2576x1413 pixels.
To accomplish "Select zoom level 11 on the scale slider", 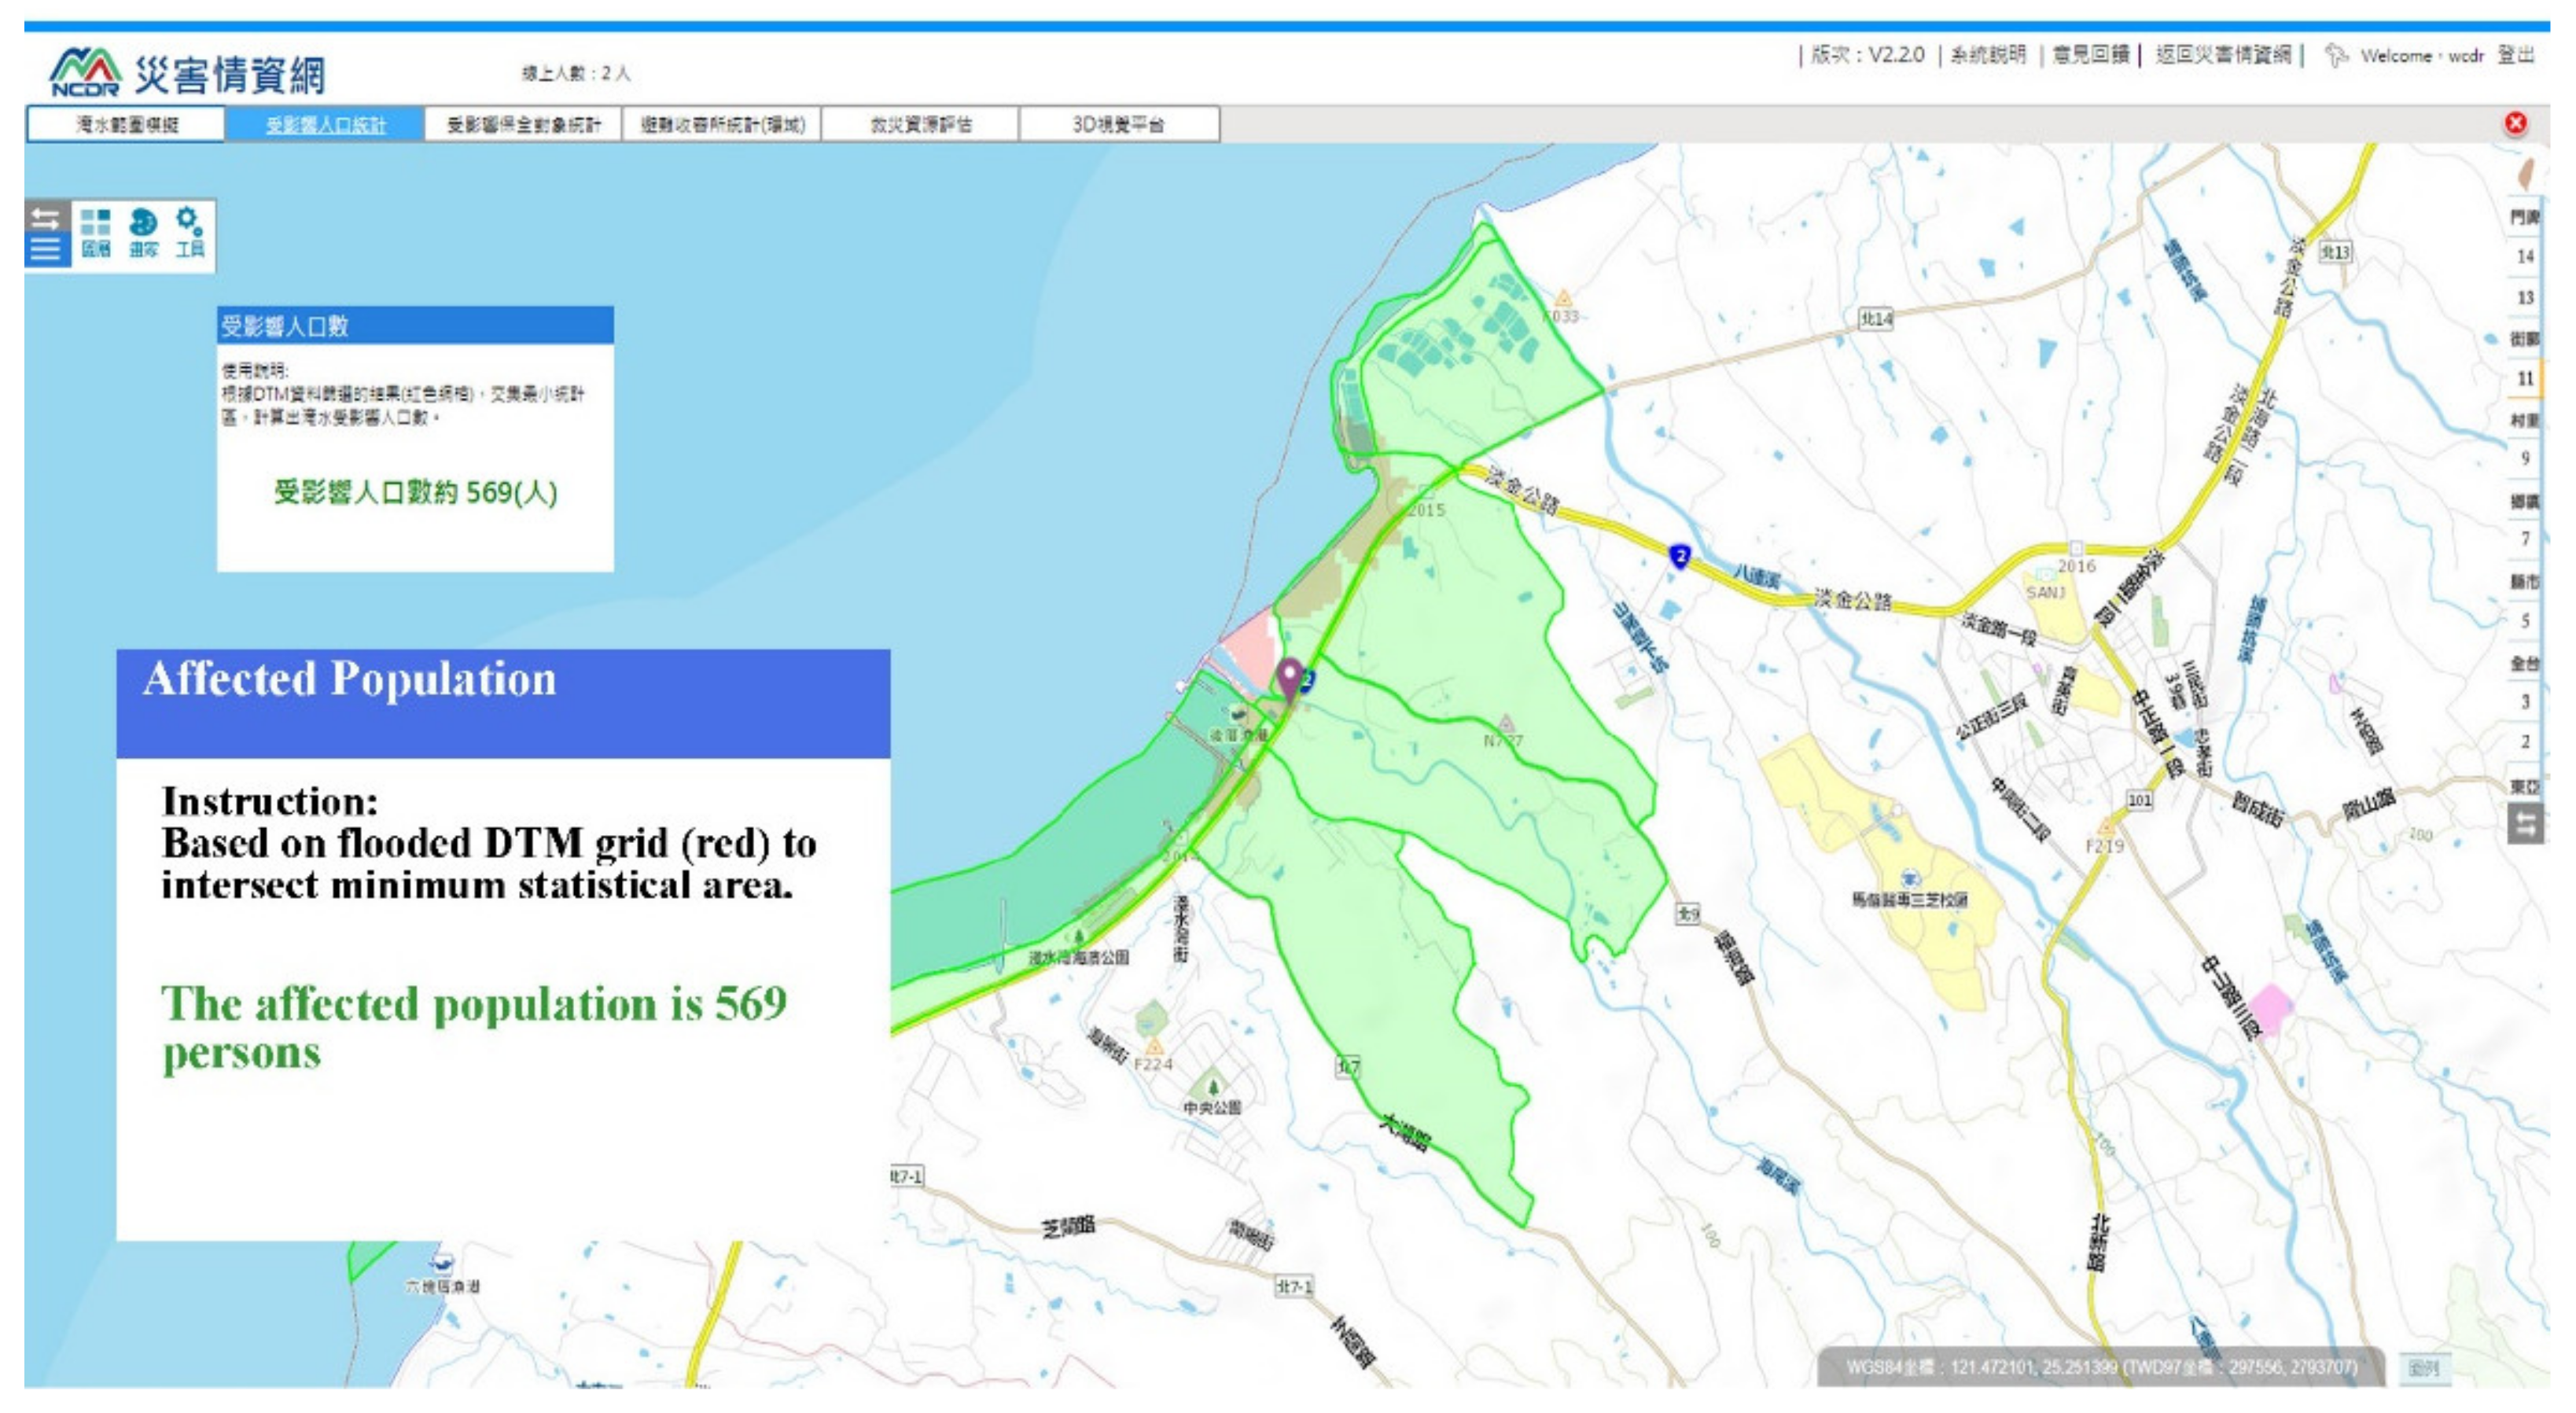I will tap(2525, 378).
